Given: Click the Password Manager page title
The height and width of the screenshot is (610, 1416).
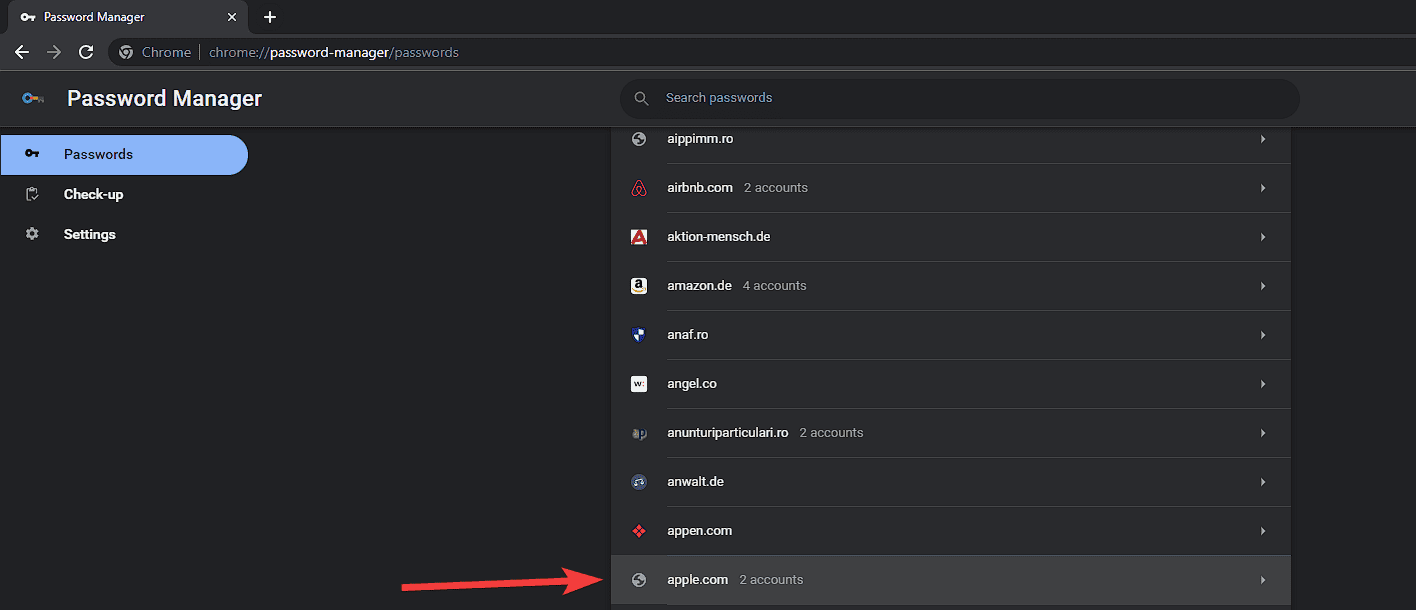Looking at the screenshot, I should coord(164,98).
